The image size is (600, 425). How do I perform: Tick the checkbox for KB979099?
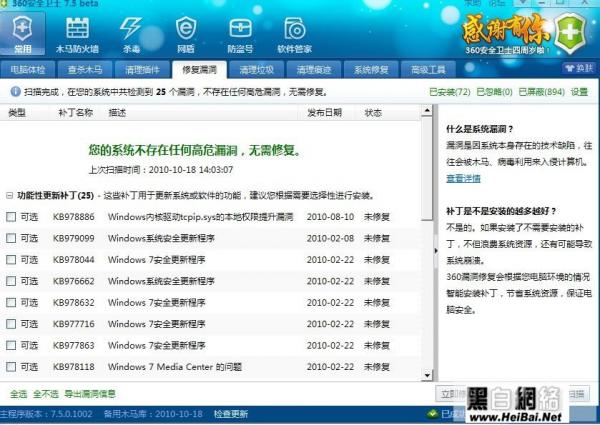click(11, 238)
